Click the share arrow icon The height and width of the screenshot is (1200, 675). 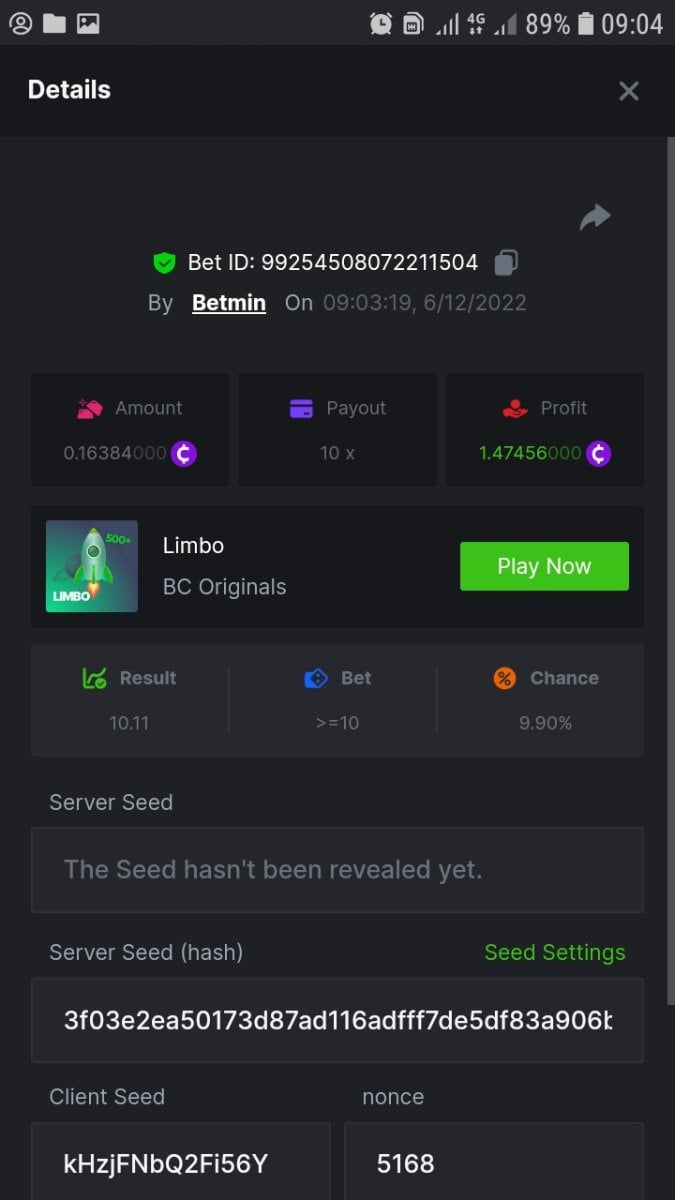[x=595, y=217]
